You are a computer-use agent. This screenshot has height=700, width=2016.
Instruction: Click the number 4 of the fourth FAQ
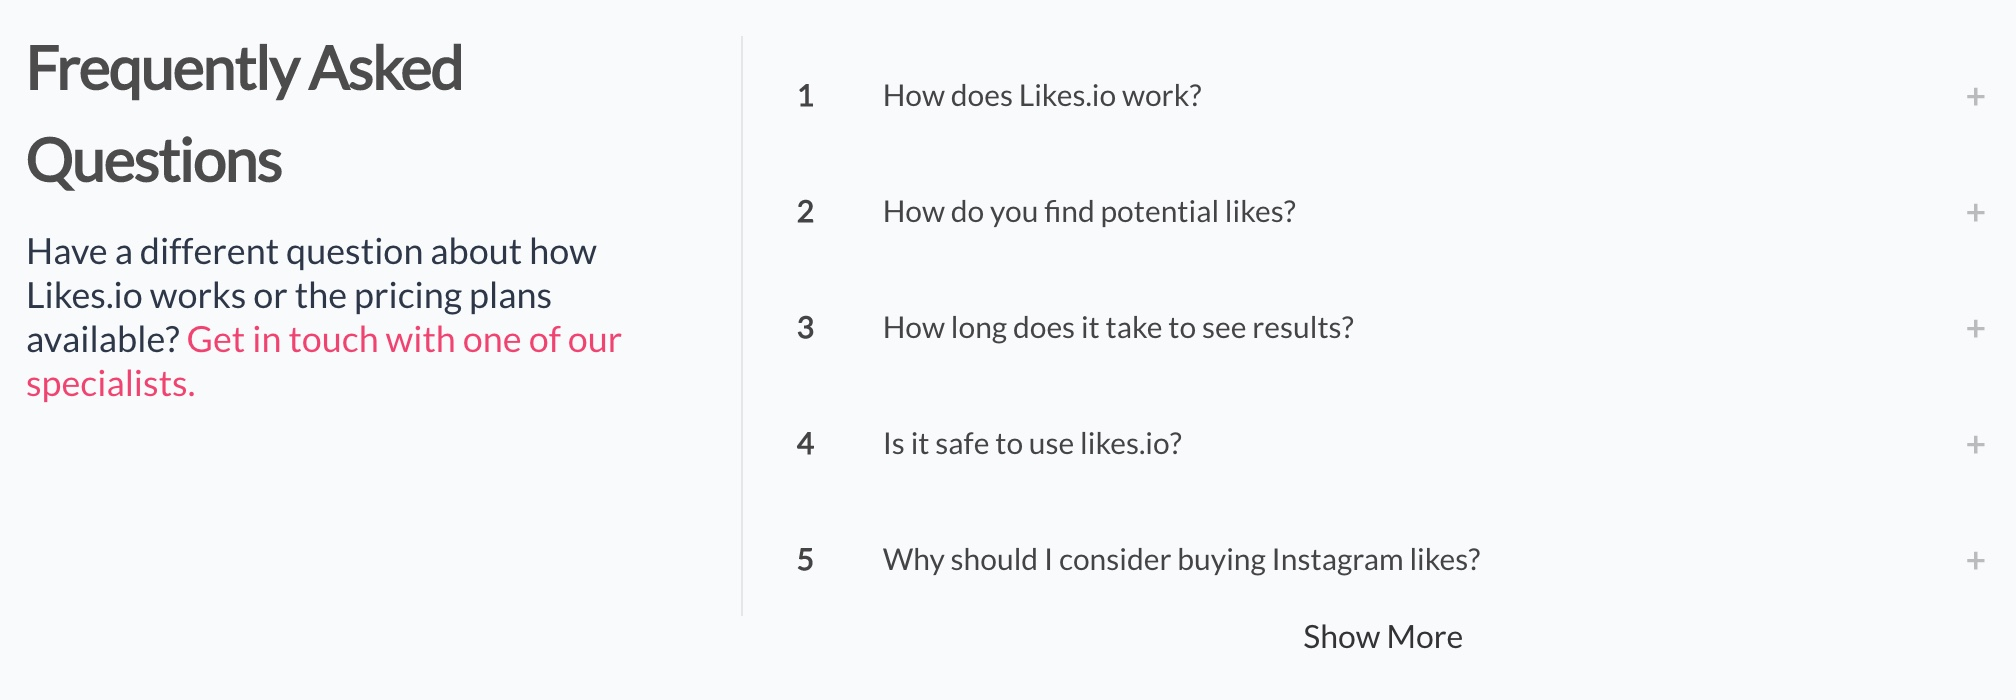pyautogui.click(x=805, y=444)
